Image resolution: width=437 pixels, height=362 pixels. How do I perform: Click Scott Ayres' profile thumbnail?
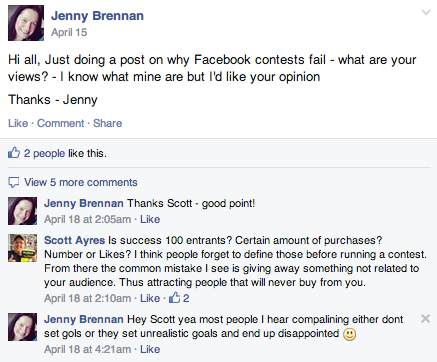tap(22, 248)
